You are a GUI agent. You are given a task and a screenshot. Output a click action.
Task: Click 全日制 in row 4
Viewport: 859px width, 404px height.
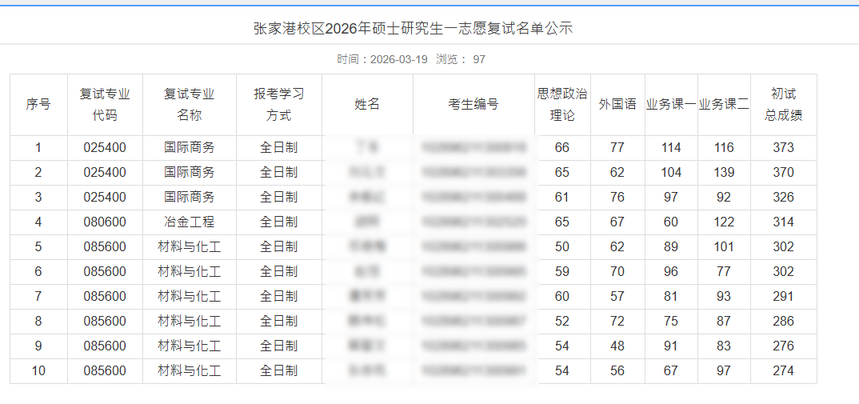pyautogui.click(x=279, y=222)
